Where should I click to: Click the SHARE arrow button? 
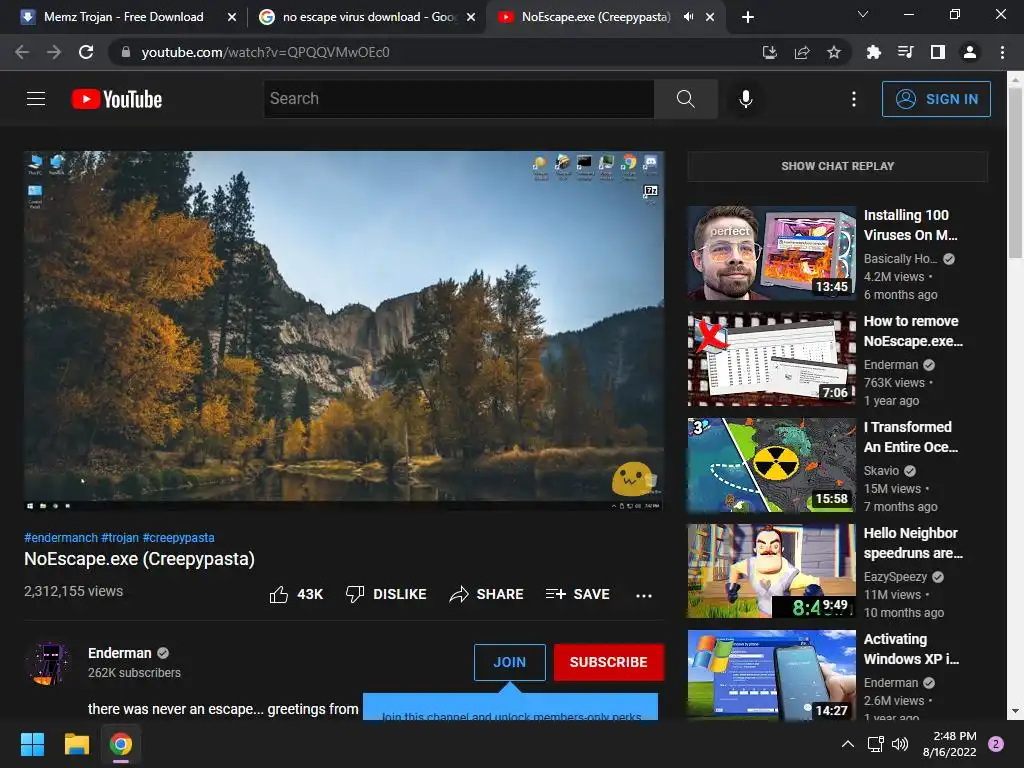point(487,594)
